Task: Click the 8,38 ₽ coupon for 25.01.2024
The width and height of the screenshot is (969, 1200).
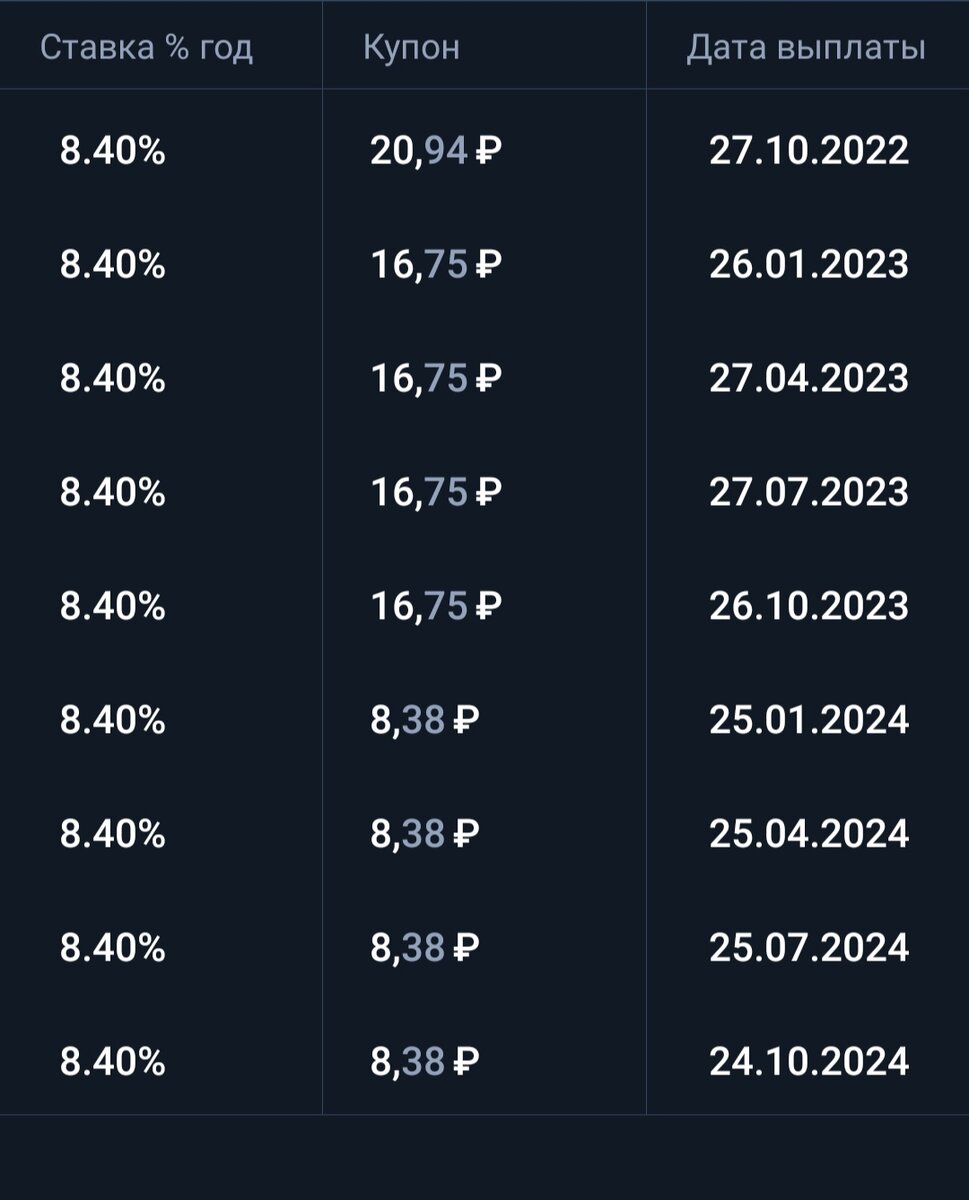Action: click(425, 720)
